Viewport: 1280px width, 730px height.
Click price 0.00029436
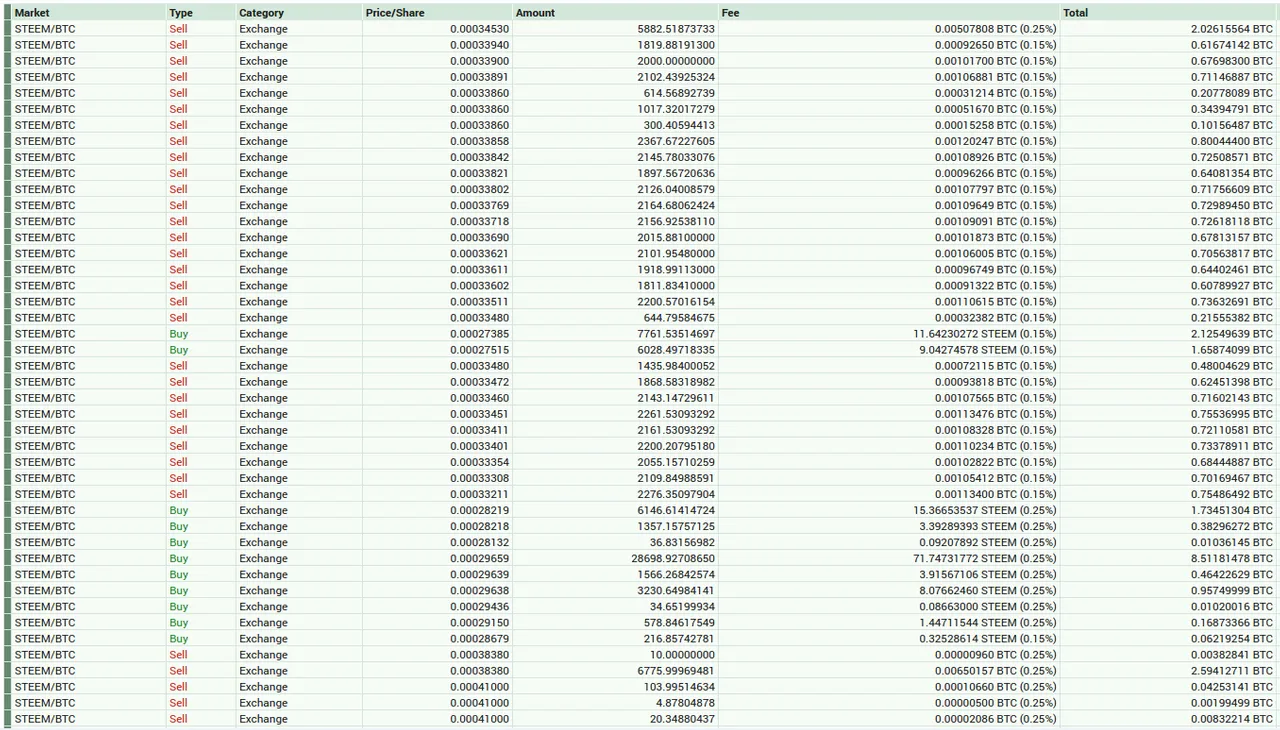click(x=479, y=606)
